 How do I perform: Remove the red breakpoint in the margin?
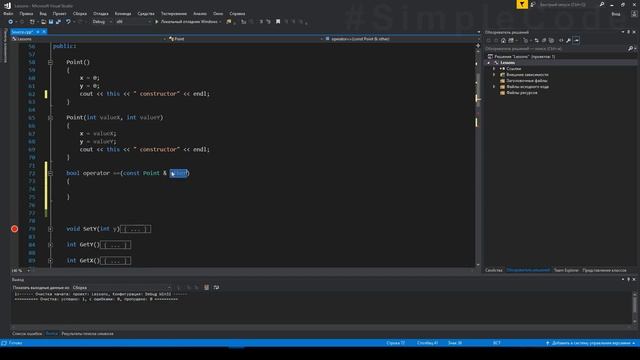pos(15,229)
